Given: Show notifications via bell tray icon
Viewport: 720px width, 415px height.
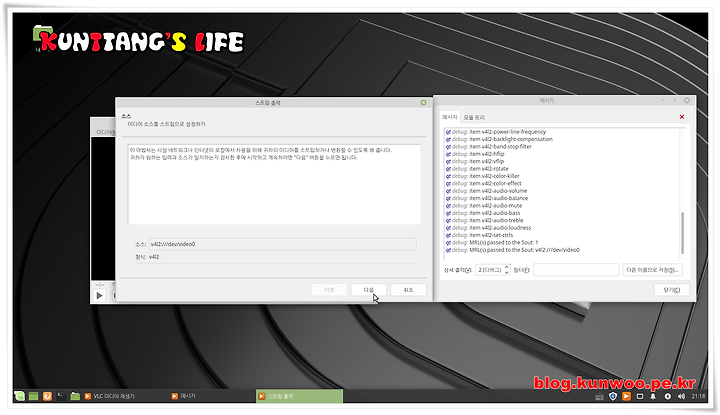Looking at the screenshot, I should (653, 396).
